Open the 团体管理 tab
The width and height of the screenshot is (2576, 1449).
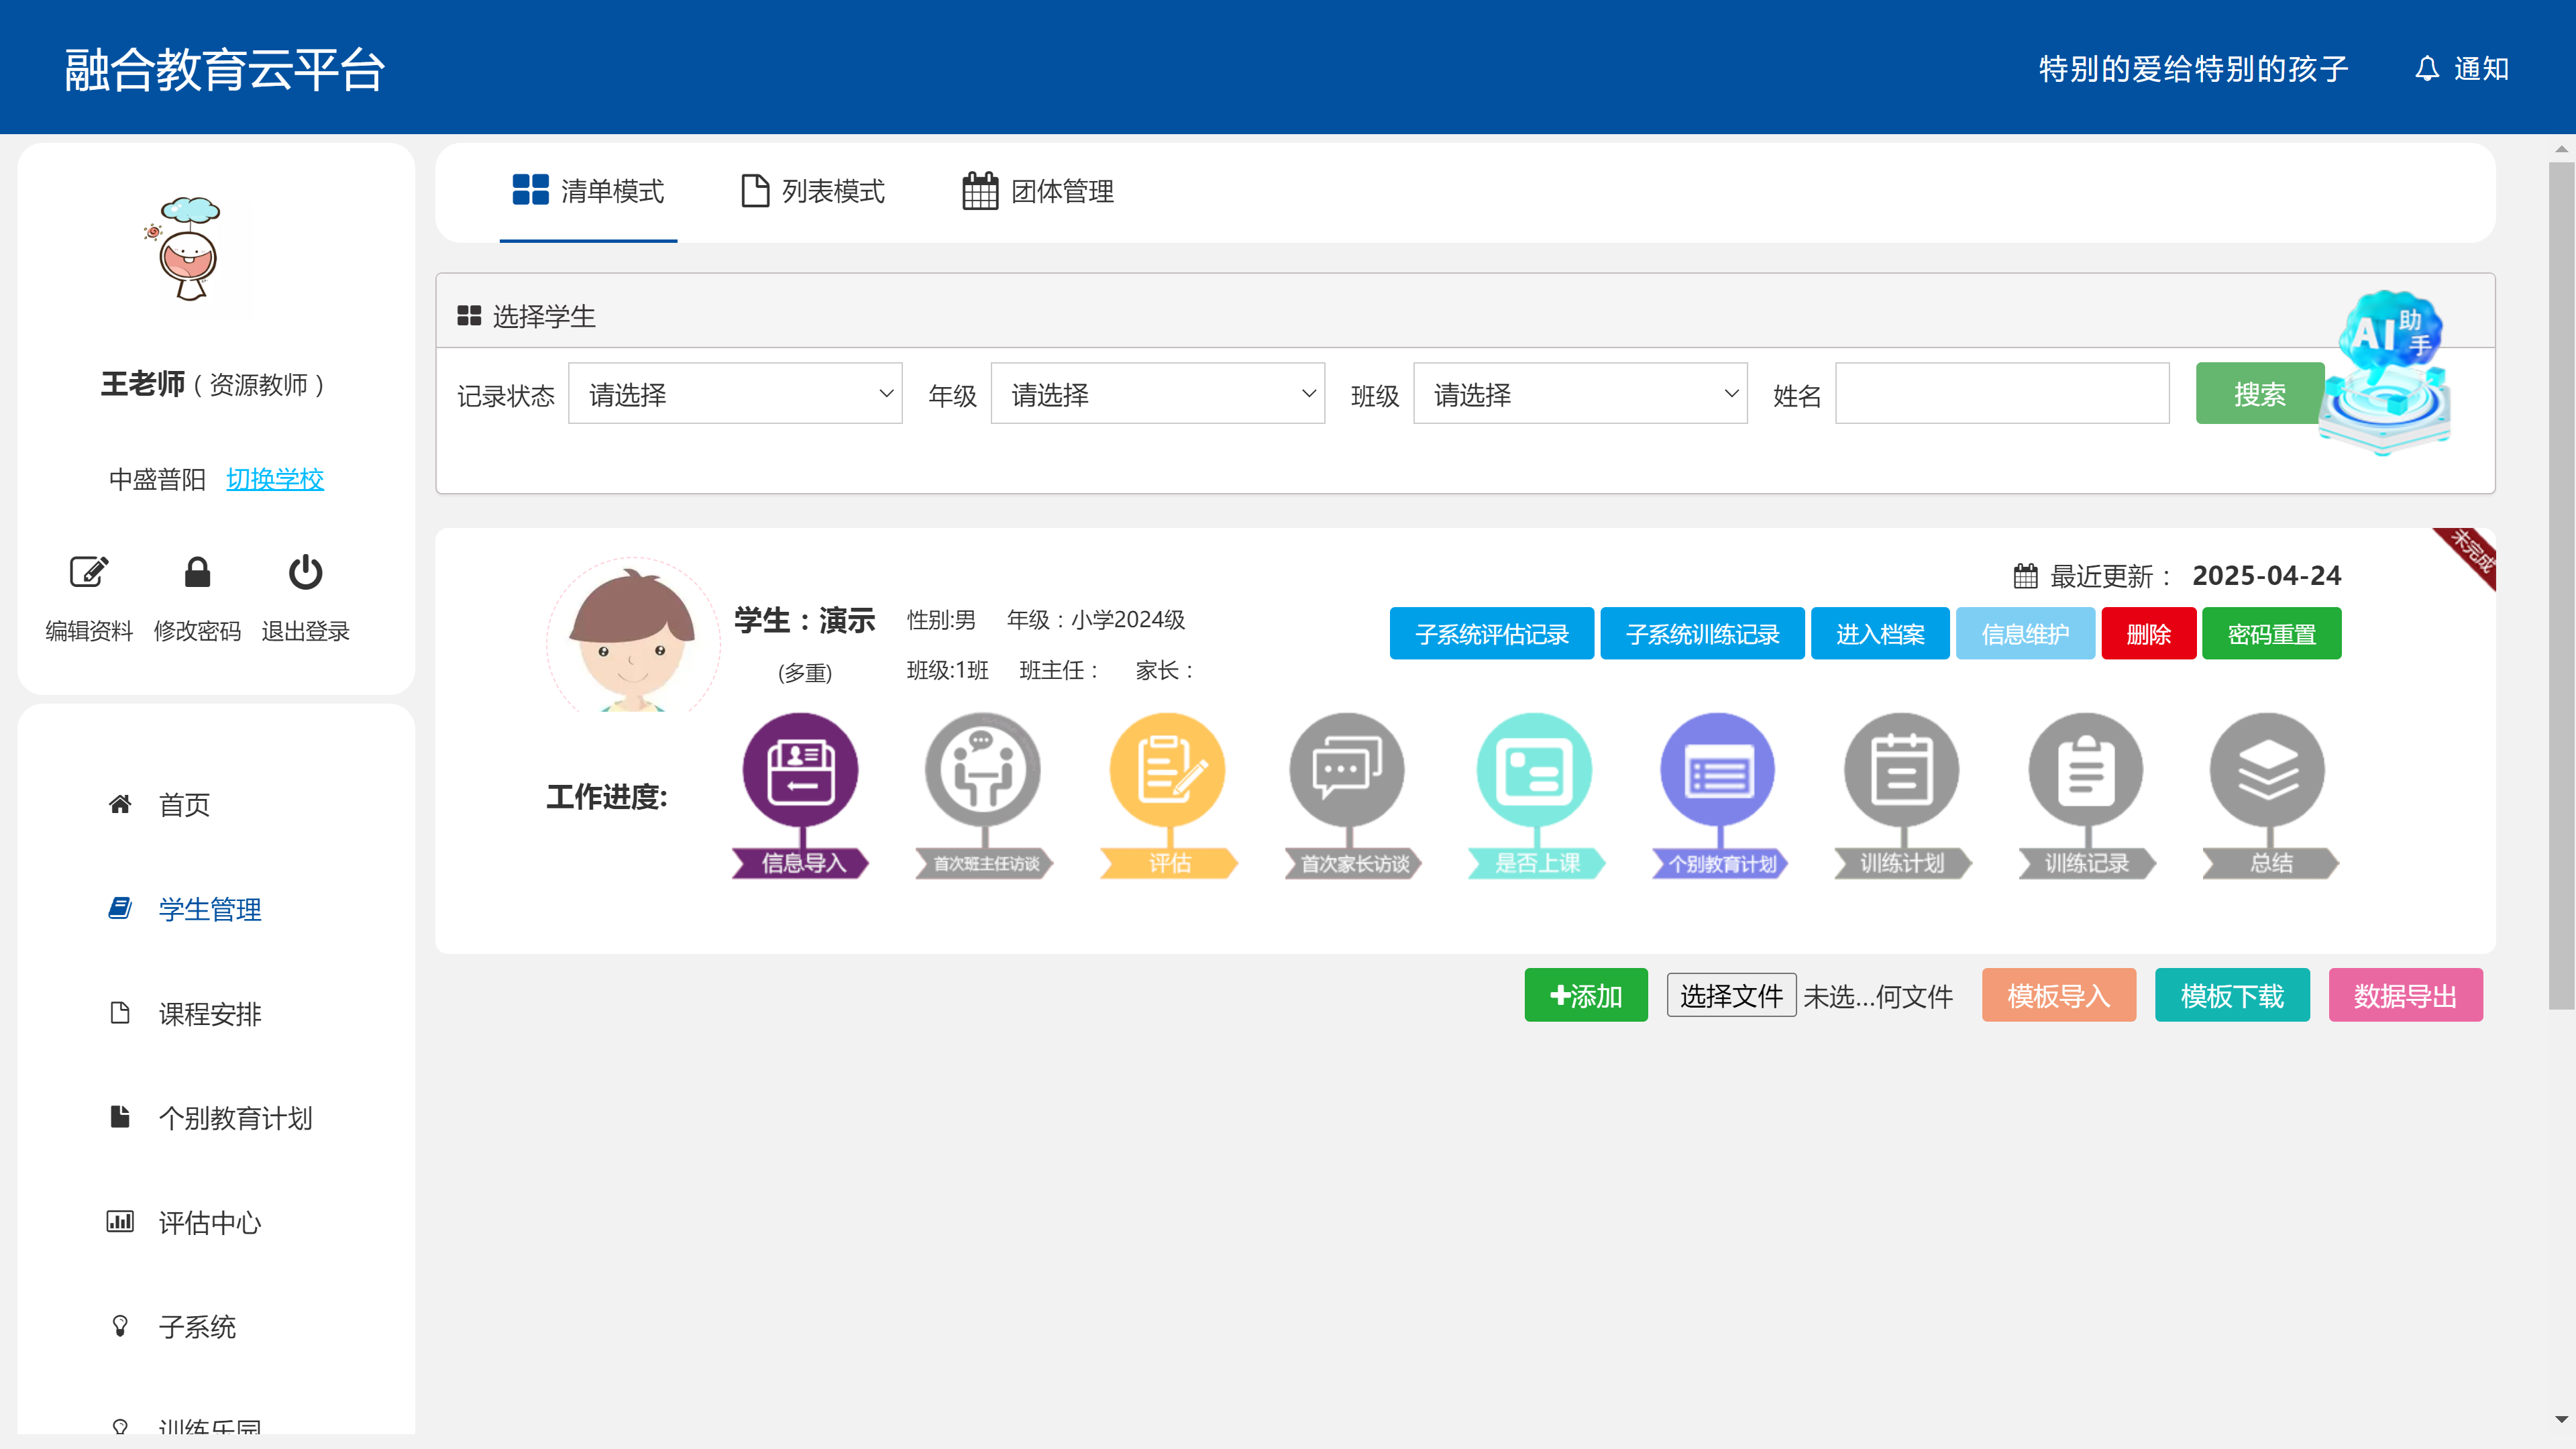point(1038,191)
